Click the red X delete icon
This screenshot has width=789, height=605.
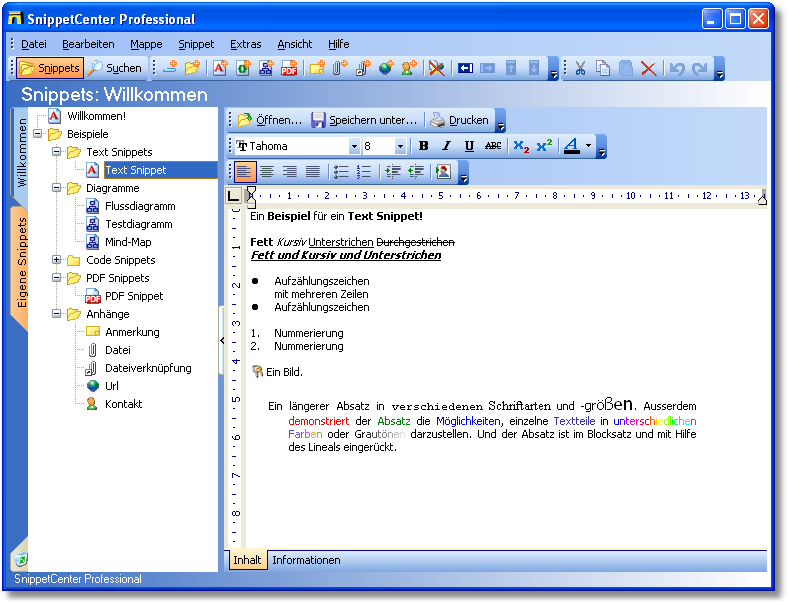click(649, 68)
